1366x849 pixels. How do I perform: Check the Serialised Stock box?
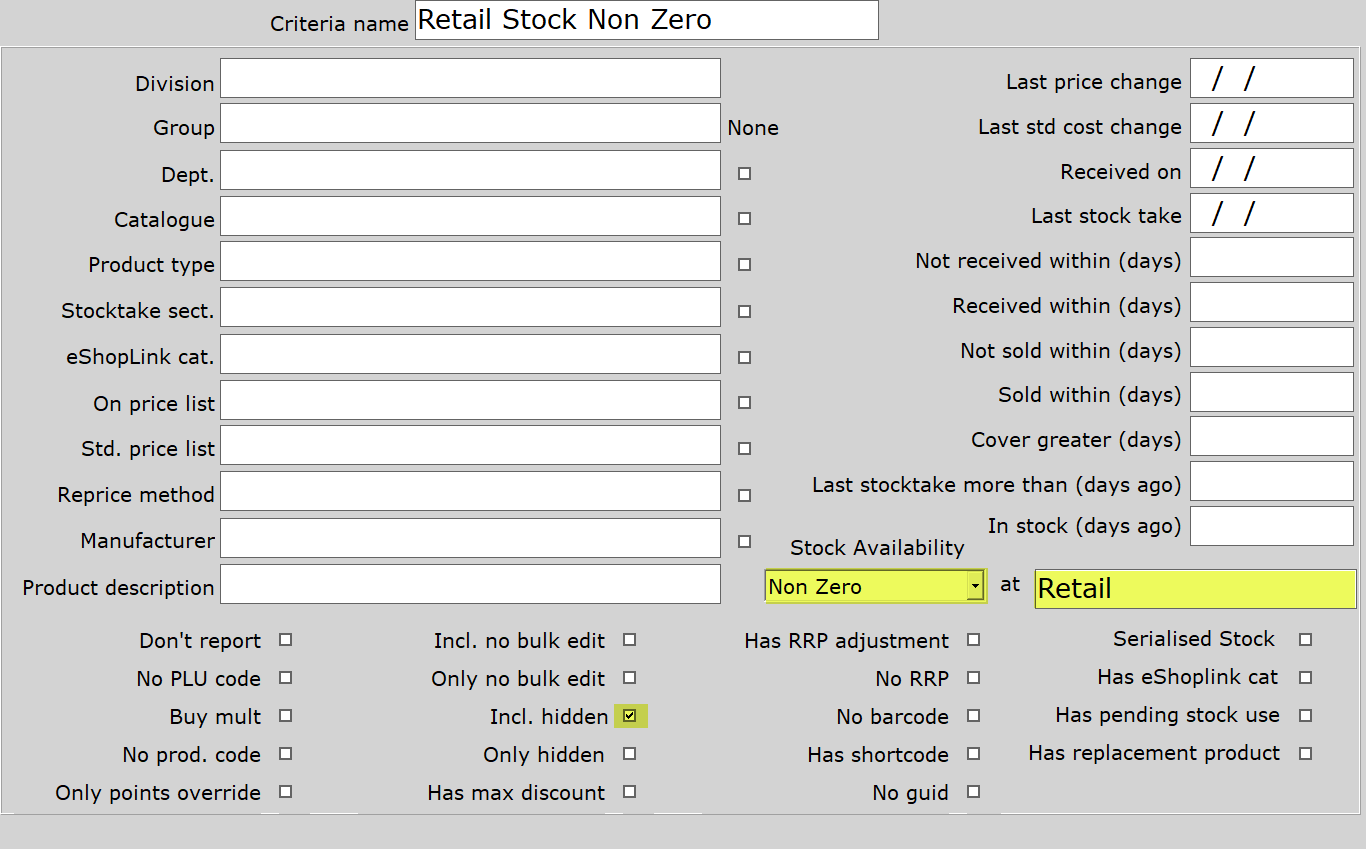pyautogui.click(x=1305, y=639)
